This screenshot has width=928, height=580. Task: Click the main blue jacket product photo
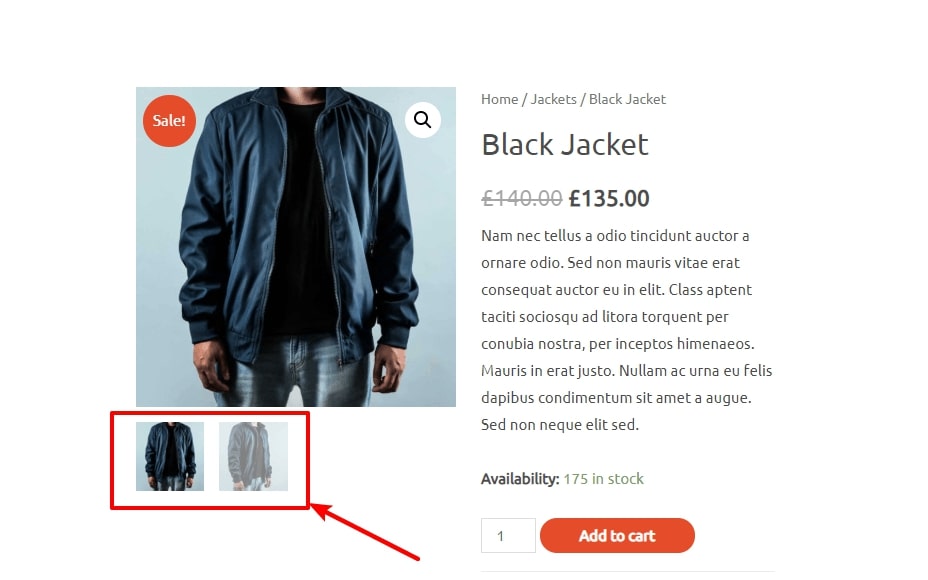click(x=296, y=247)
